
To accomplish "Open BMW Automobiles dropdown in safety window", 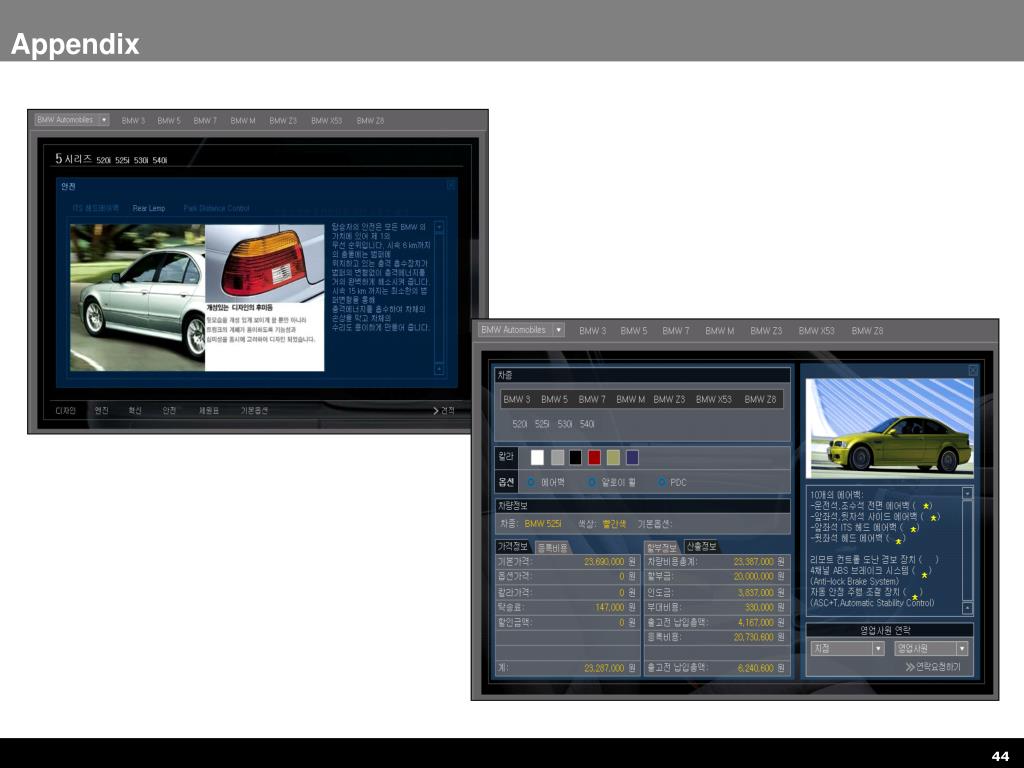I will [72, 120].
